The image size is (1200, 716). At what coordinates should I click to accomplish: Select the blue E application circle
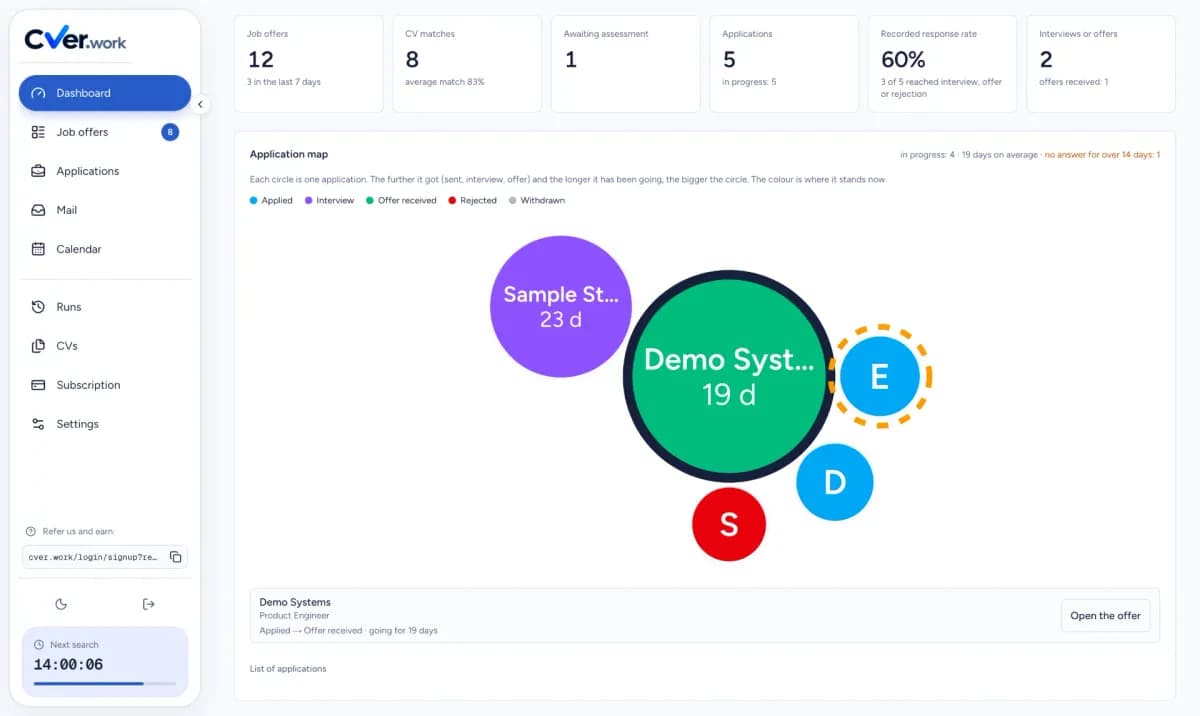pyautogui.click(x=880, y=376)
